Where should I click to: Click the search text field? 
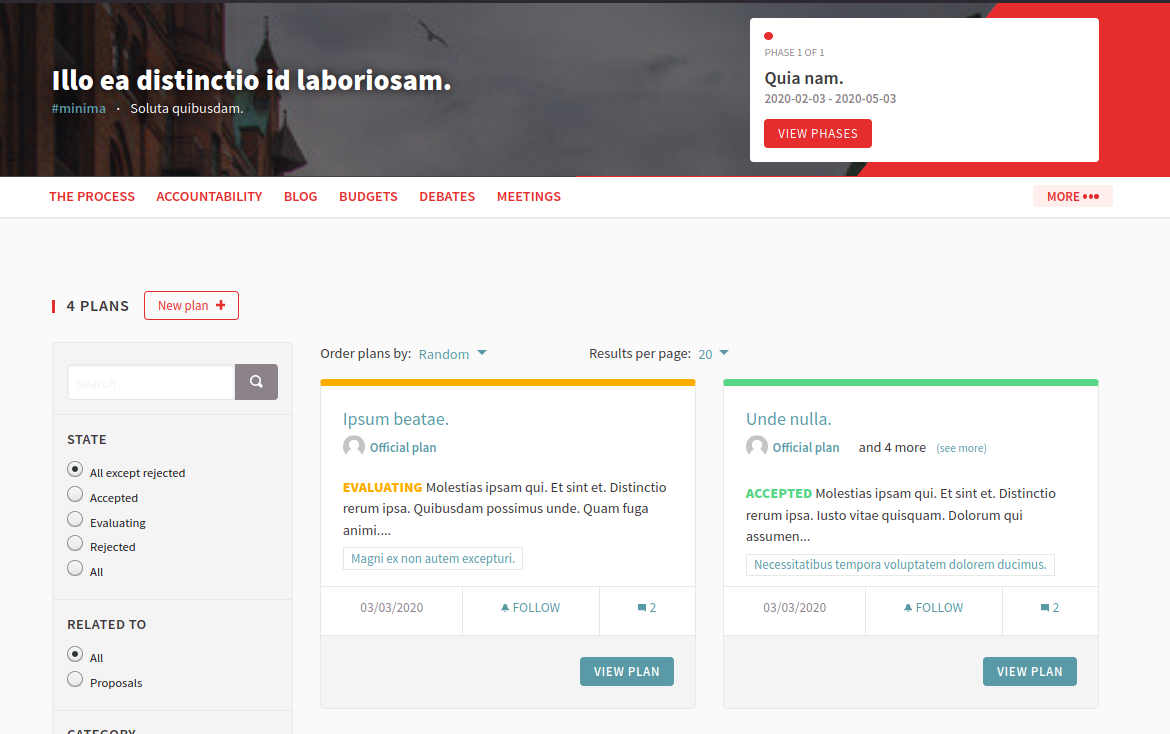pyautogui.click(x=151, y=382)
